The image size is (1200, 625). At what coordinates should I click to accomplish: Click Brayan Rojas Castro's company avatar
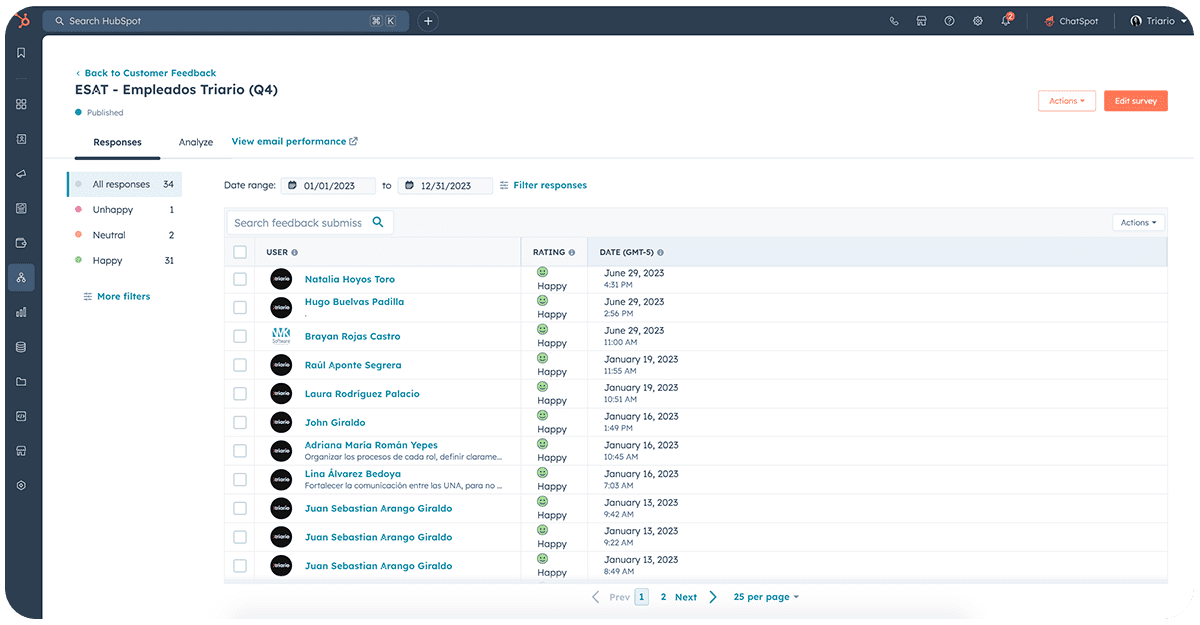(x=281, y=336)
